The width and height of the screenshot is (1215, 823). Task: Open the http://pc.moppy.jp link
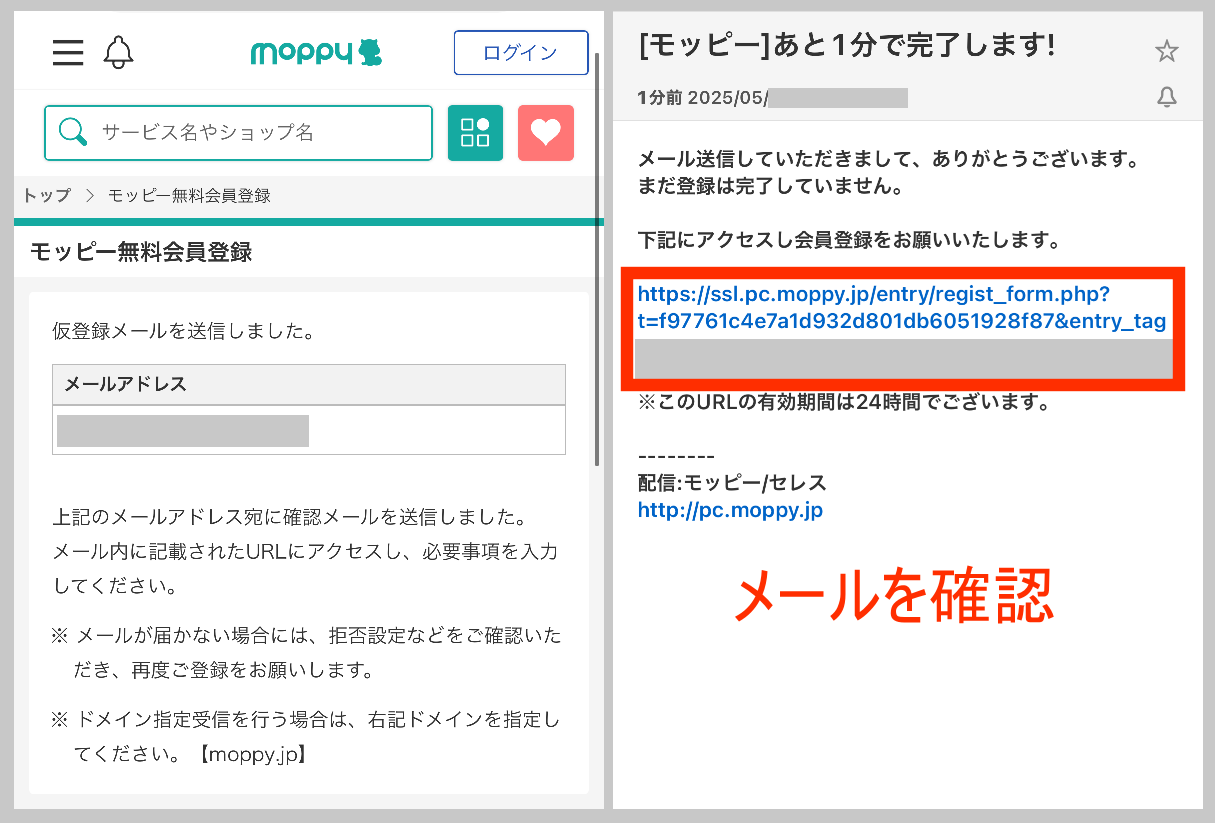(x=730, y=510)
